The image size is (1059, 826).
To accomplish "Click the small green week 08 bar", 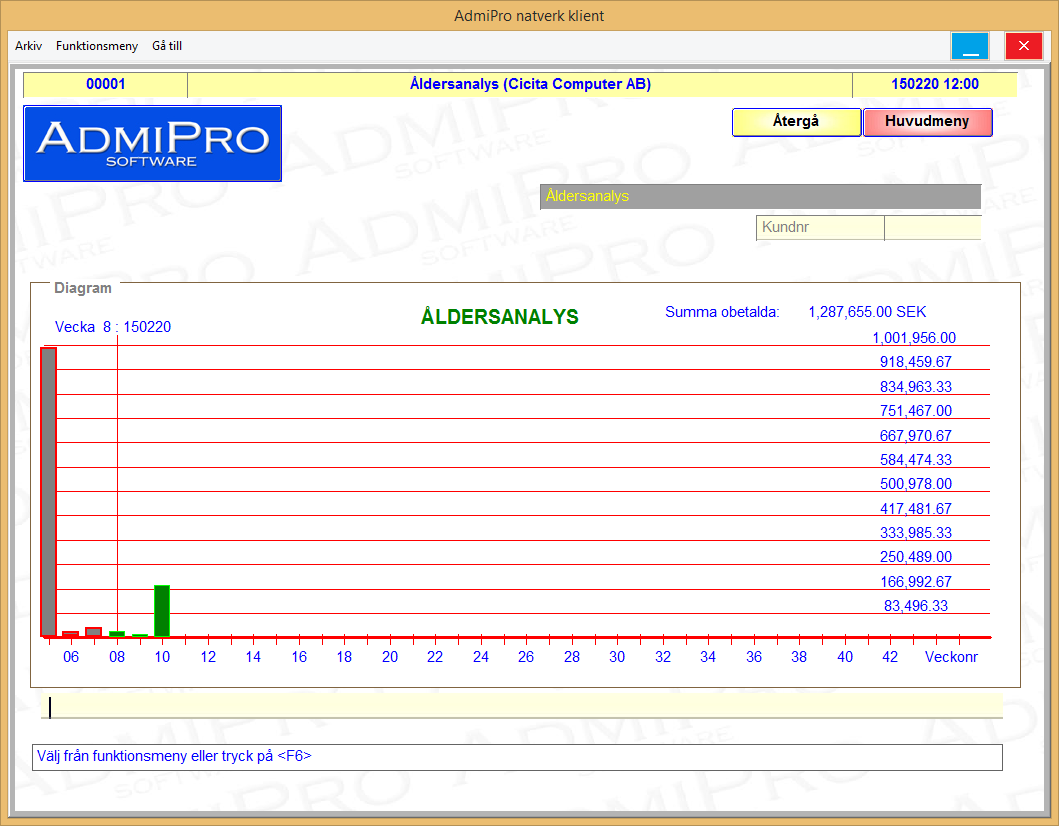I will 117,633.
